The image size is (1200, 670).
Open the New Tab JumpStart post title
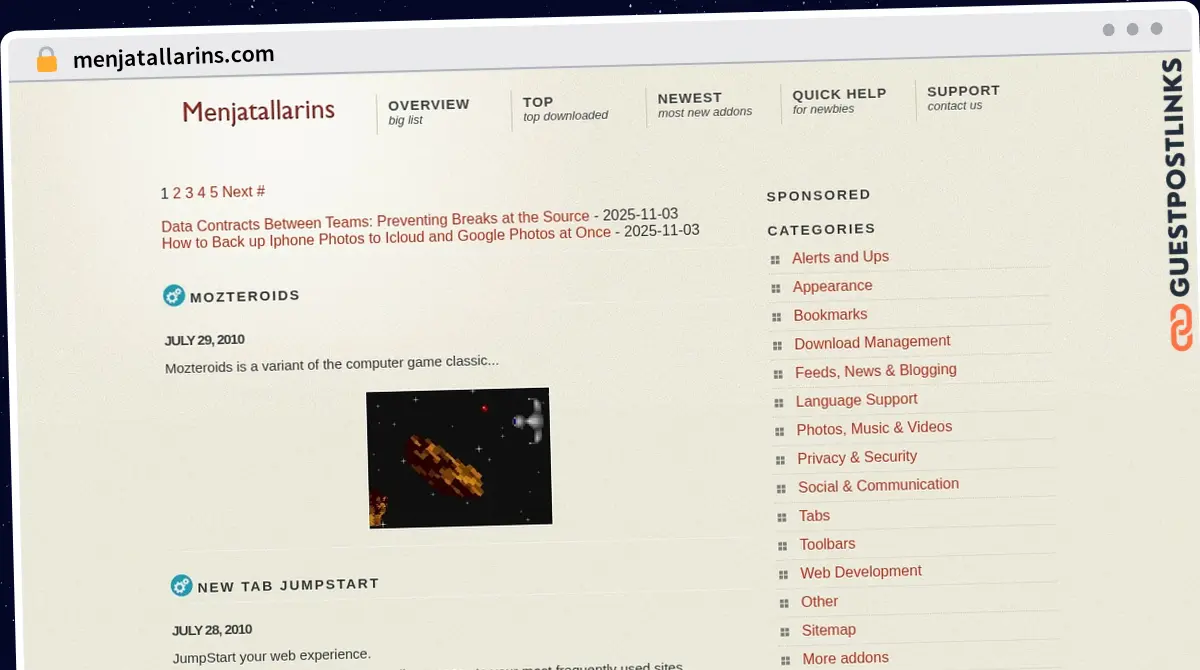click(288, 585)
